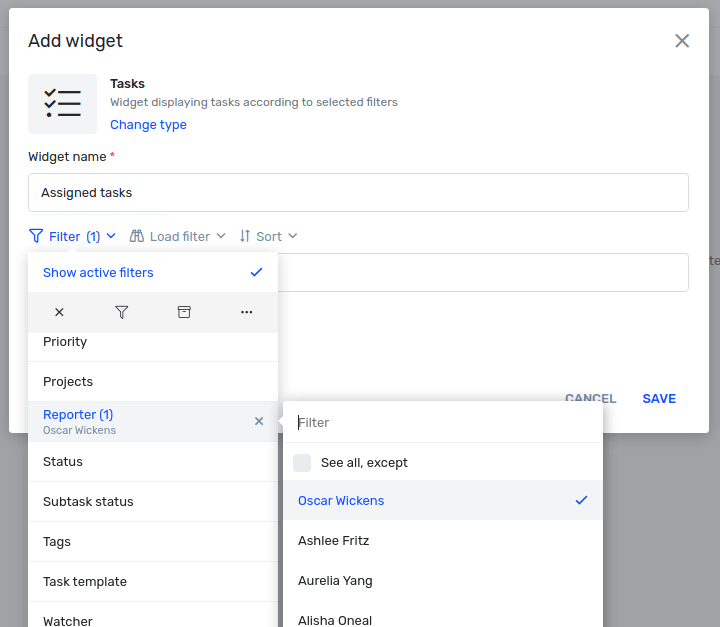
Task: Open the Projects filter entry
Action: (x=153, y=382)
